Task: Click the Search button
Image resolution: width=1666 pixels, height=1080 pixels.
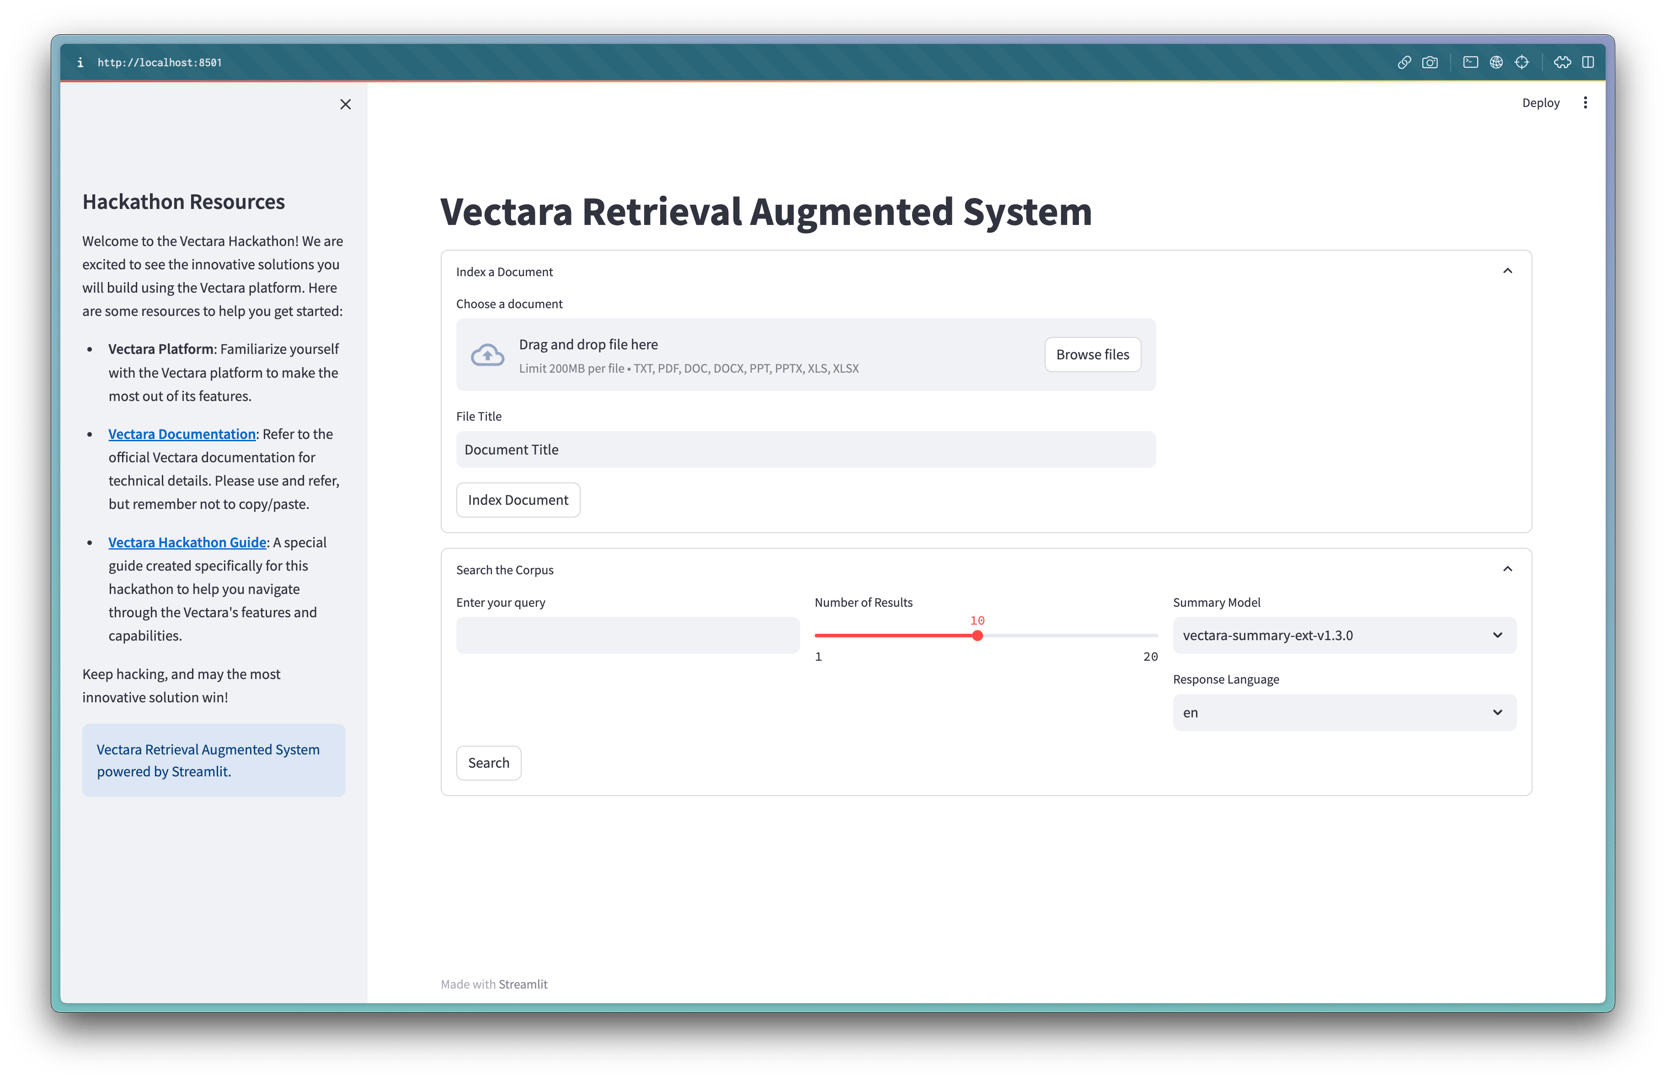Action: [488, 763]
